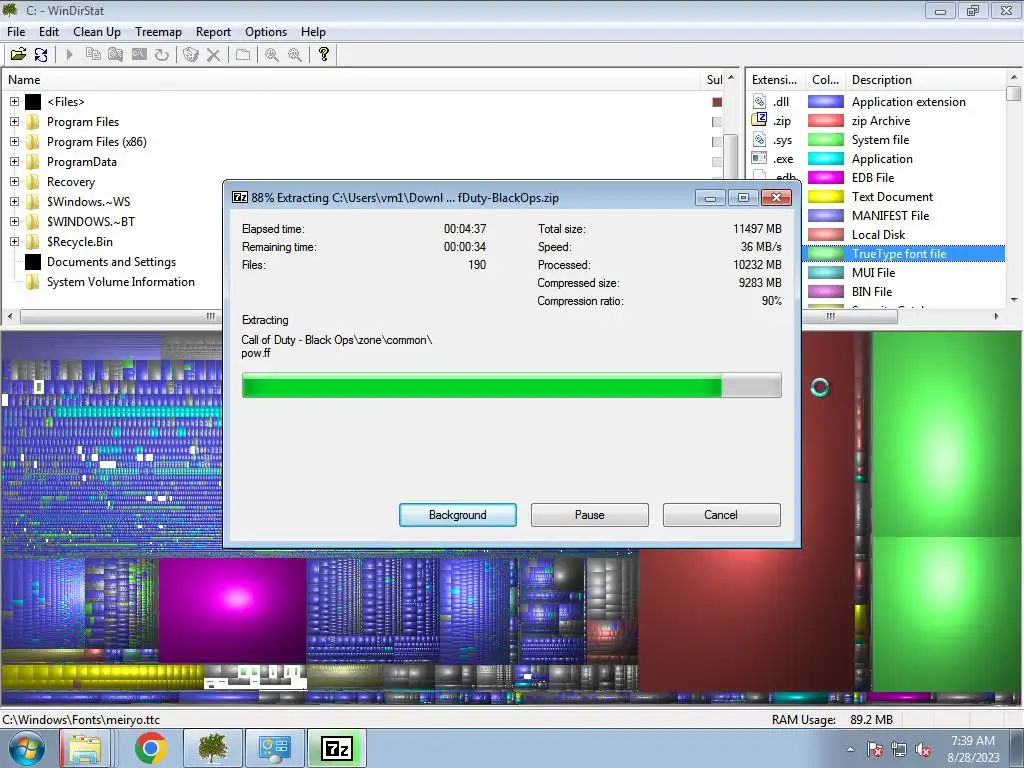The height and width of the screenshot is (768, 1024).
Task: Click the Open folder toolbar icon
Action: (x=18, y=54)
